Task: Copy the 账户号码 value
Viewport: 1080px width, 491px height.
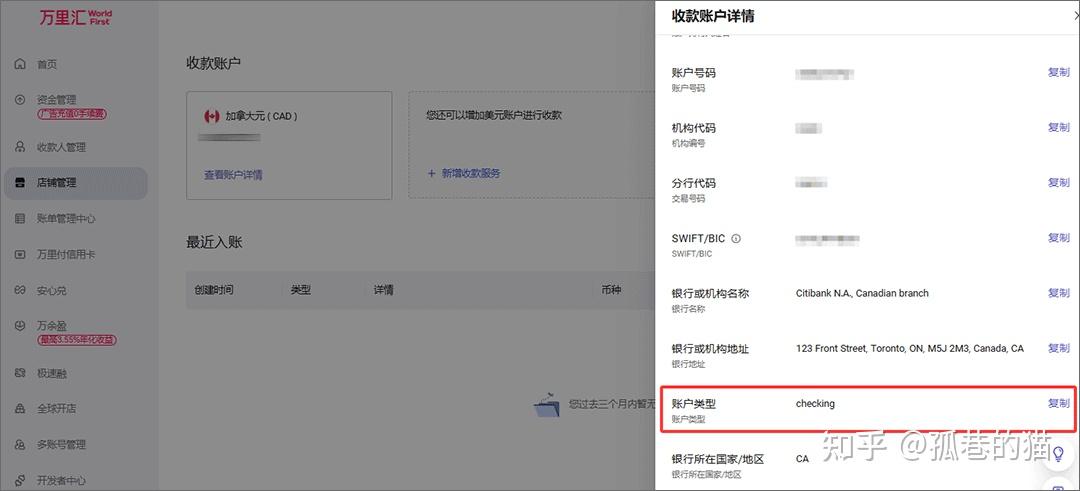Action: pyautogui.click(x=1059, y=72)
